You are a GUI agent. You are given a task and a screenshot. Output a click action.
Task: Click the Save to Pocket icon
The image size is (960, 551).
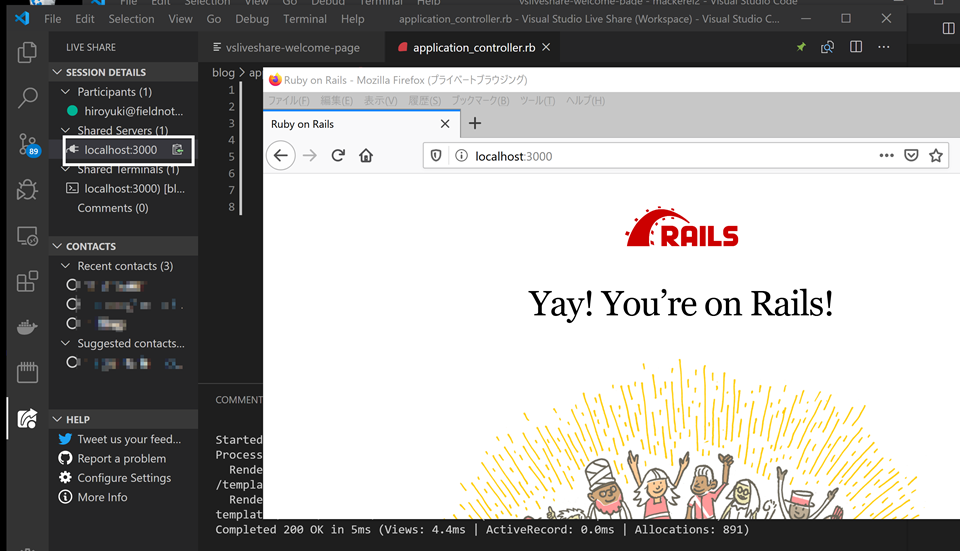click(911, 156)
